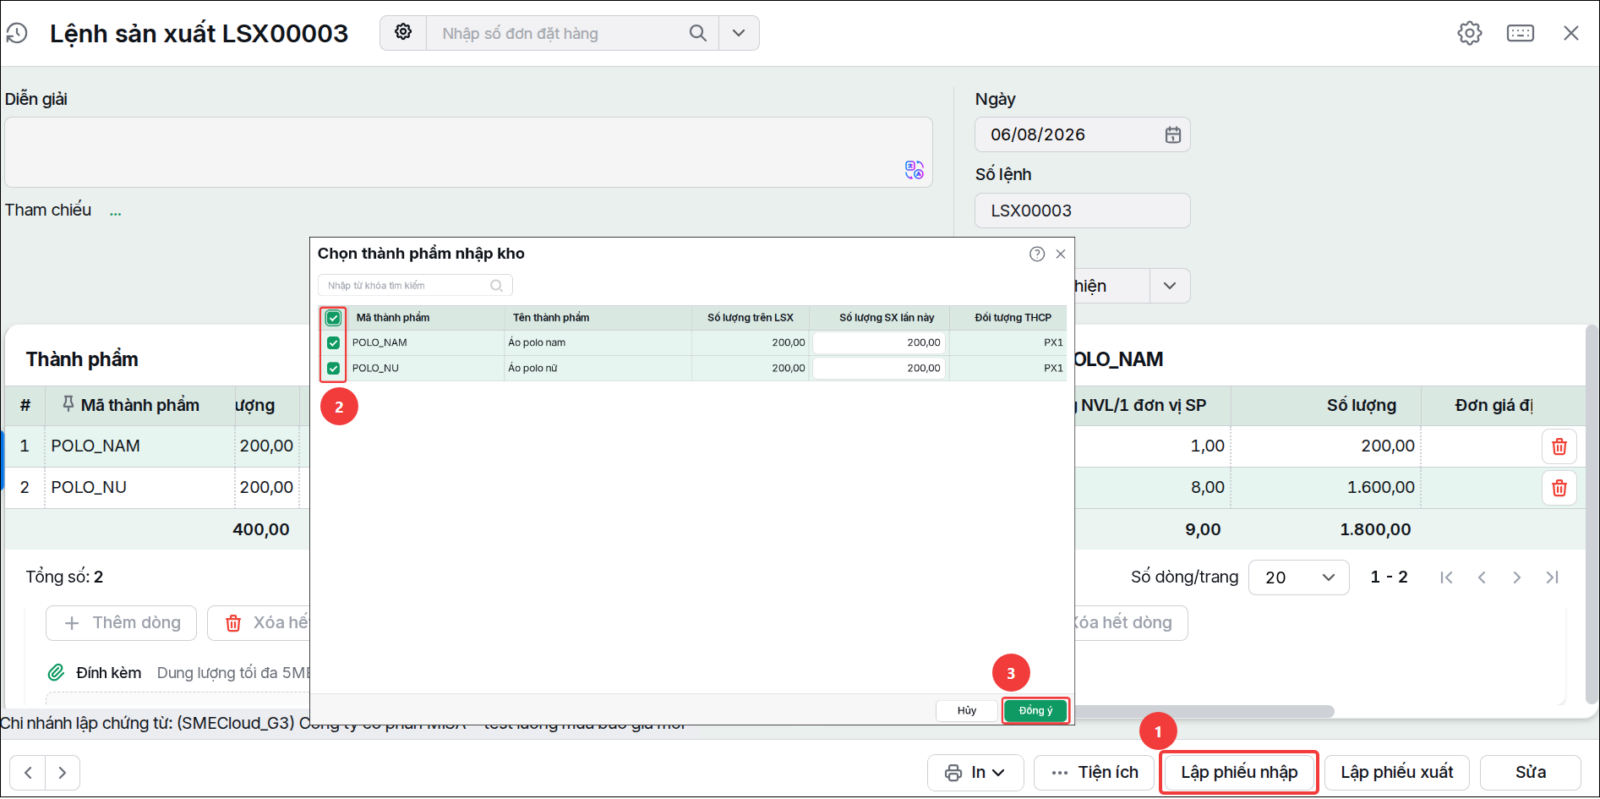This screenshot has height=799, width=1600.
Task: Click the 400,00 total in Thành phẩm footer
Action: tap(261, 530)
